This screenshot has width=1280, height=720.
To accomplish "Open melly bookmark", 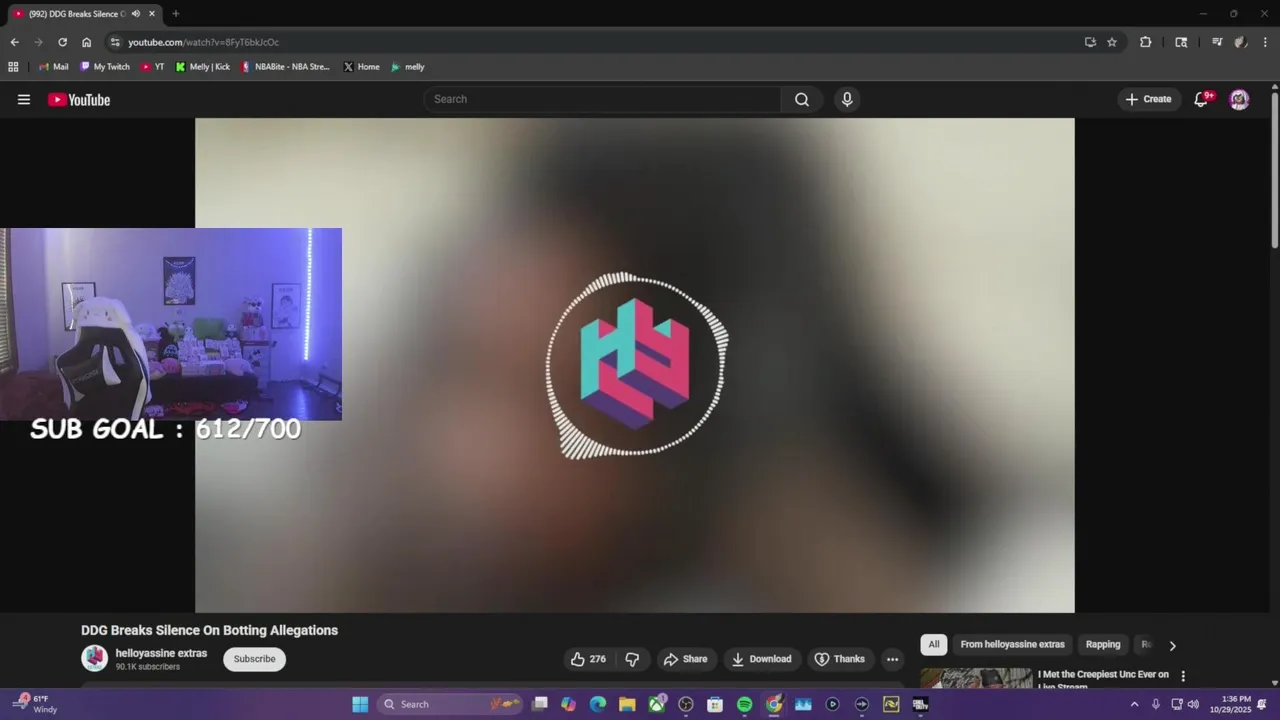I will click(408, 67).
